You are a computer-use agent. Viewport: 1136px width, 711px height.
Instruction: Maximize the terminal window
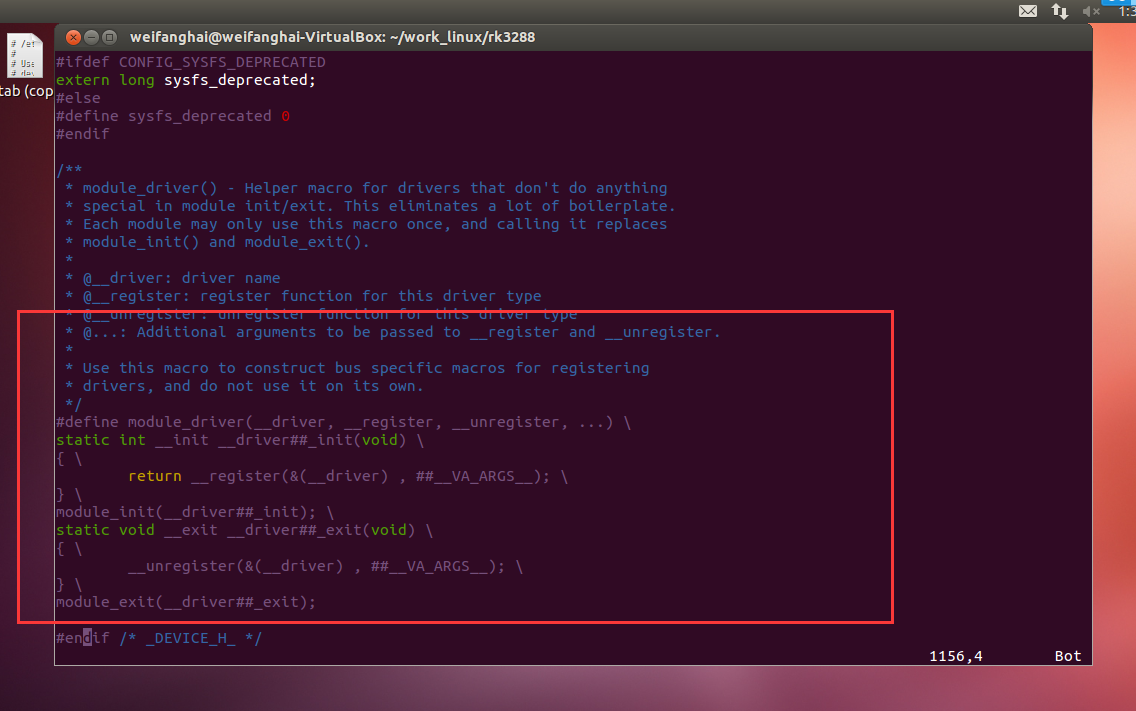(109, 37)
